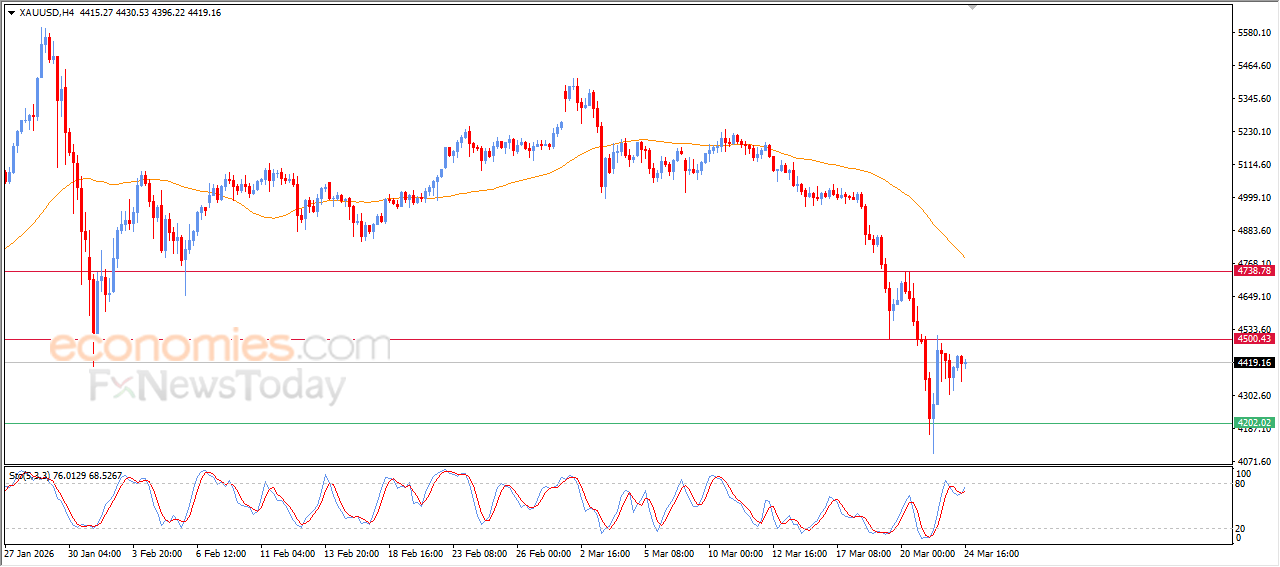Click the Sto(5,3,3) indicator label
The height and width of the screenshot is (567, 1280).
32,476
